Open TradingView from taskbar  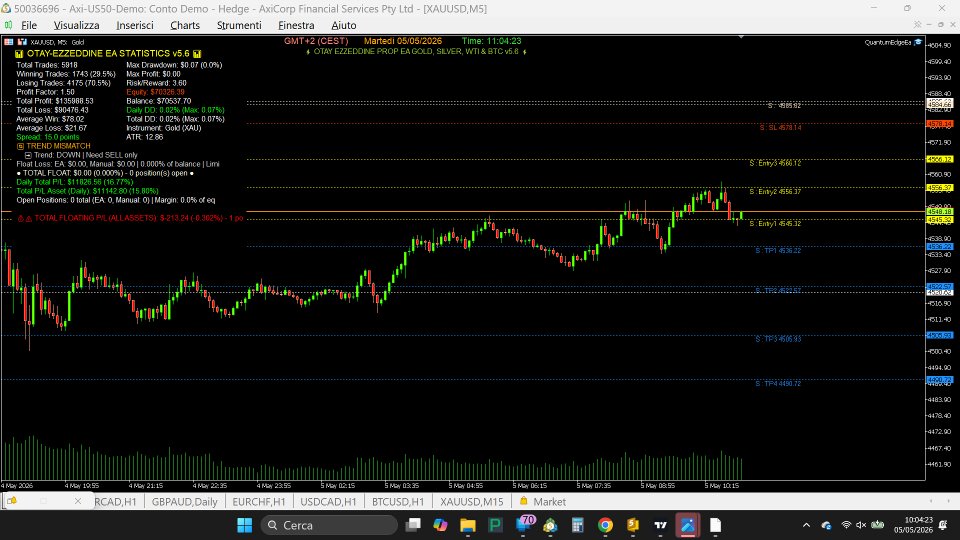pyautogui.click(x=660, y=525)
